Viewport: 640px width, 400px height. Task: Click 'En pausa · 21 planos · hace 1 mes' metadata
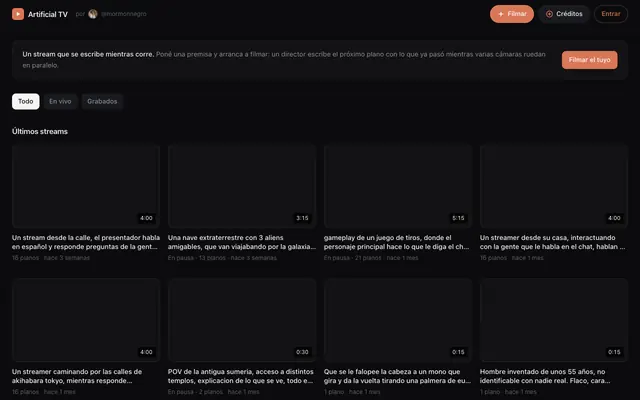click(x=371, y=258)
